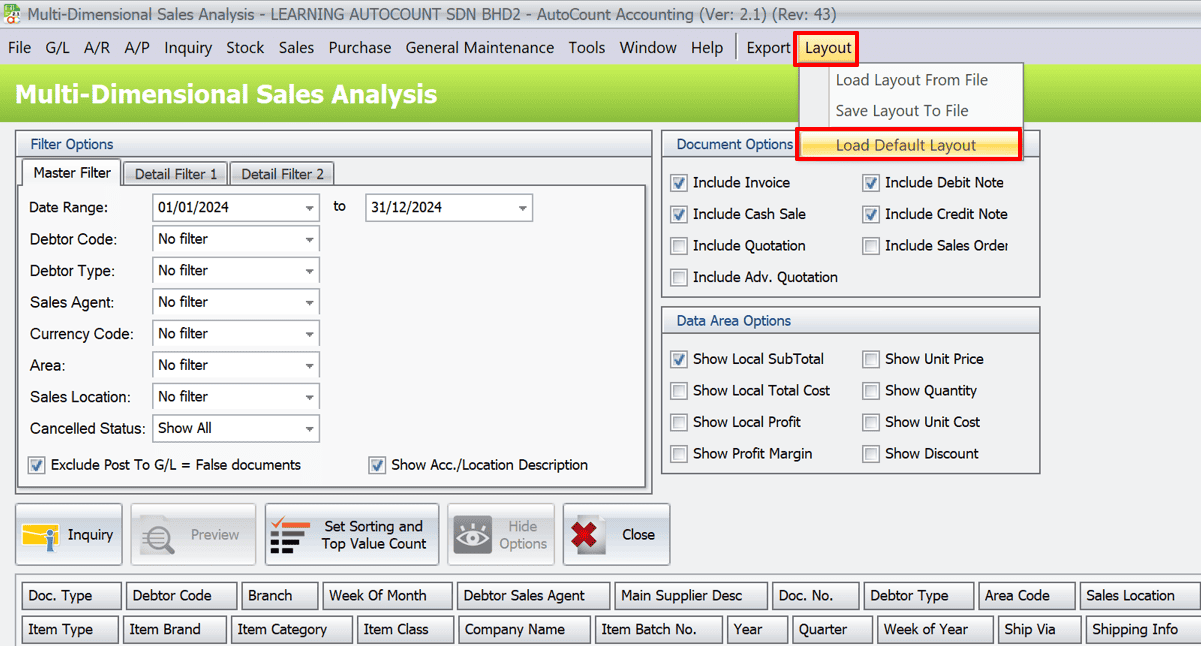Viewport: 1201px width, 646px height.
Task: Open the start date range picker
Action: tap(309, 208)
